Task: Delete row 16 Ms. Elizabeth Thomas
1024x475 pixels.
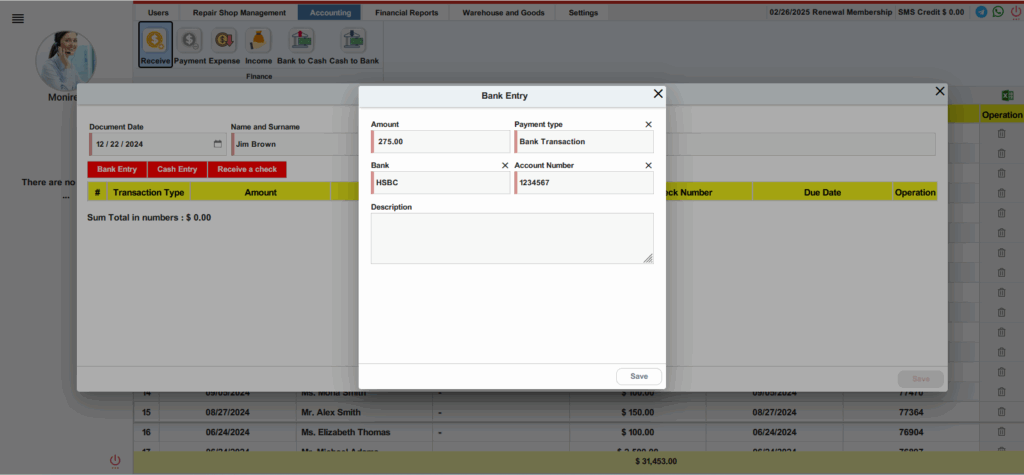Action: click(x=1001, y=432)
